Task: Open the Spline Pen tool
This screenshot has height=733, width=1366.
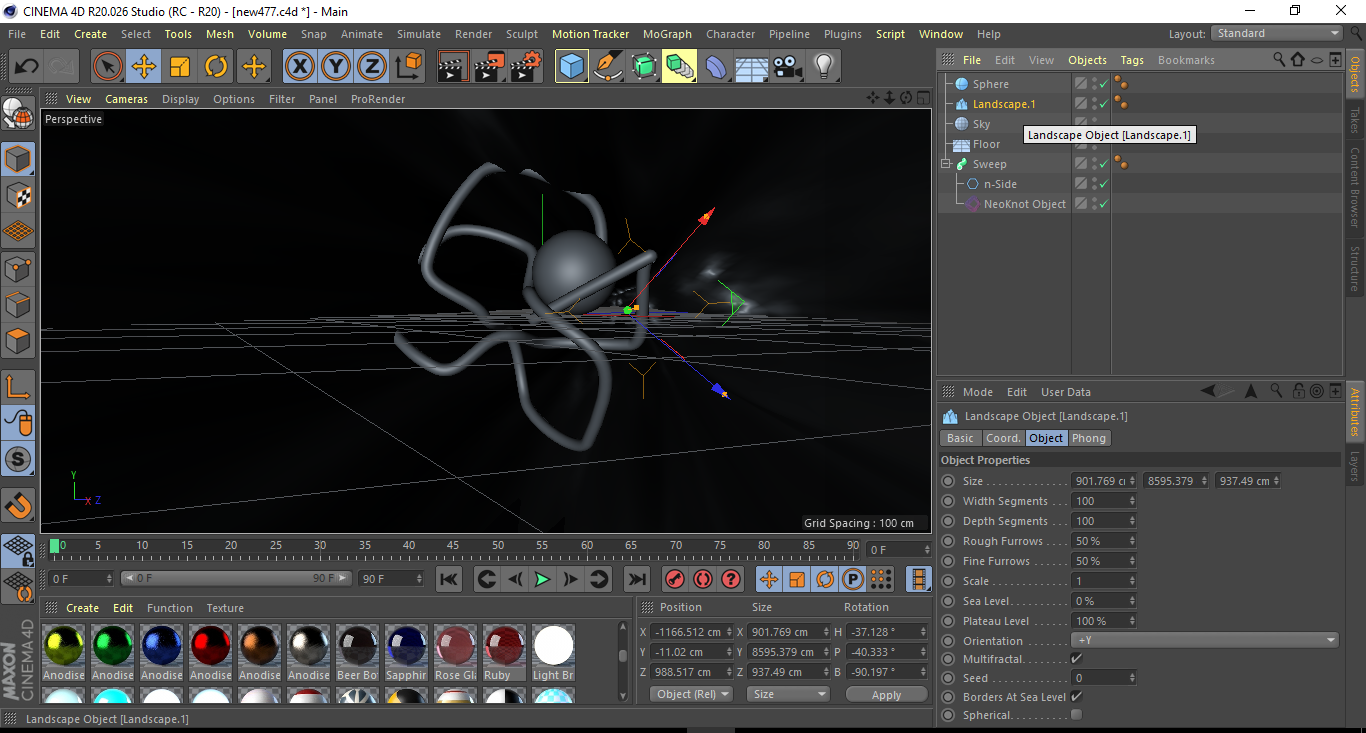Action: click(608, 67)
